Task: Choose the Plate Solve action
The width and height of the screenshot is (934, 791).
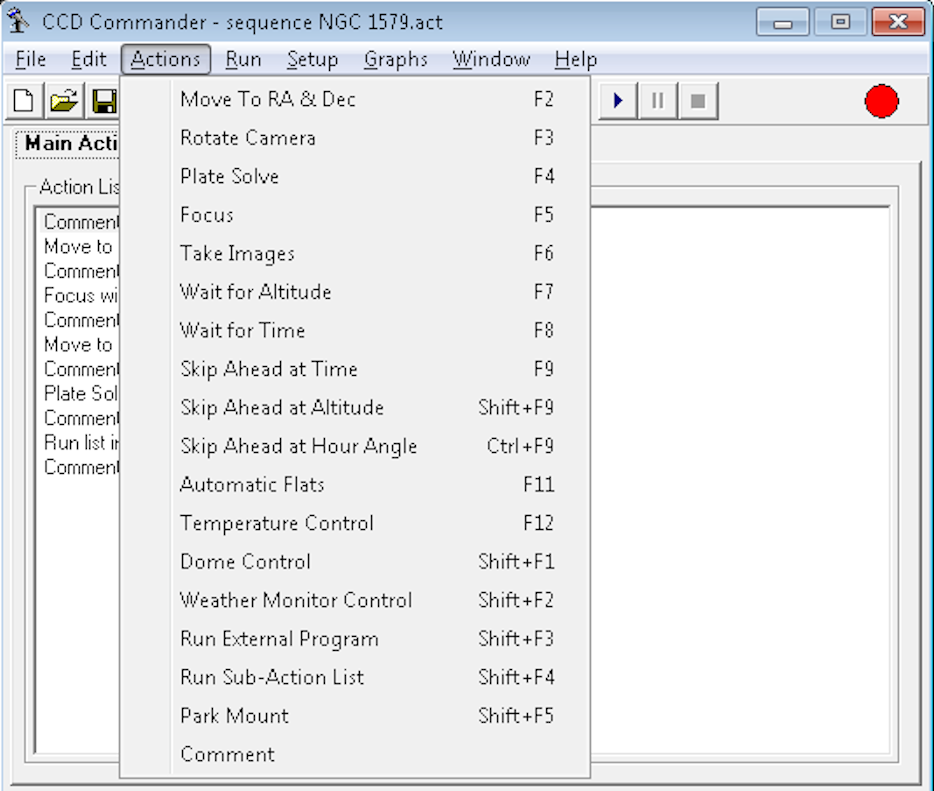Action: pos(227,176)
